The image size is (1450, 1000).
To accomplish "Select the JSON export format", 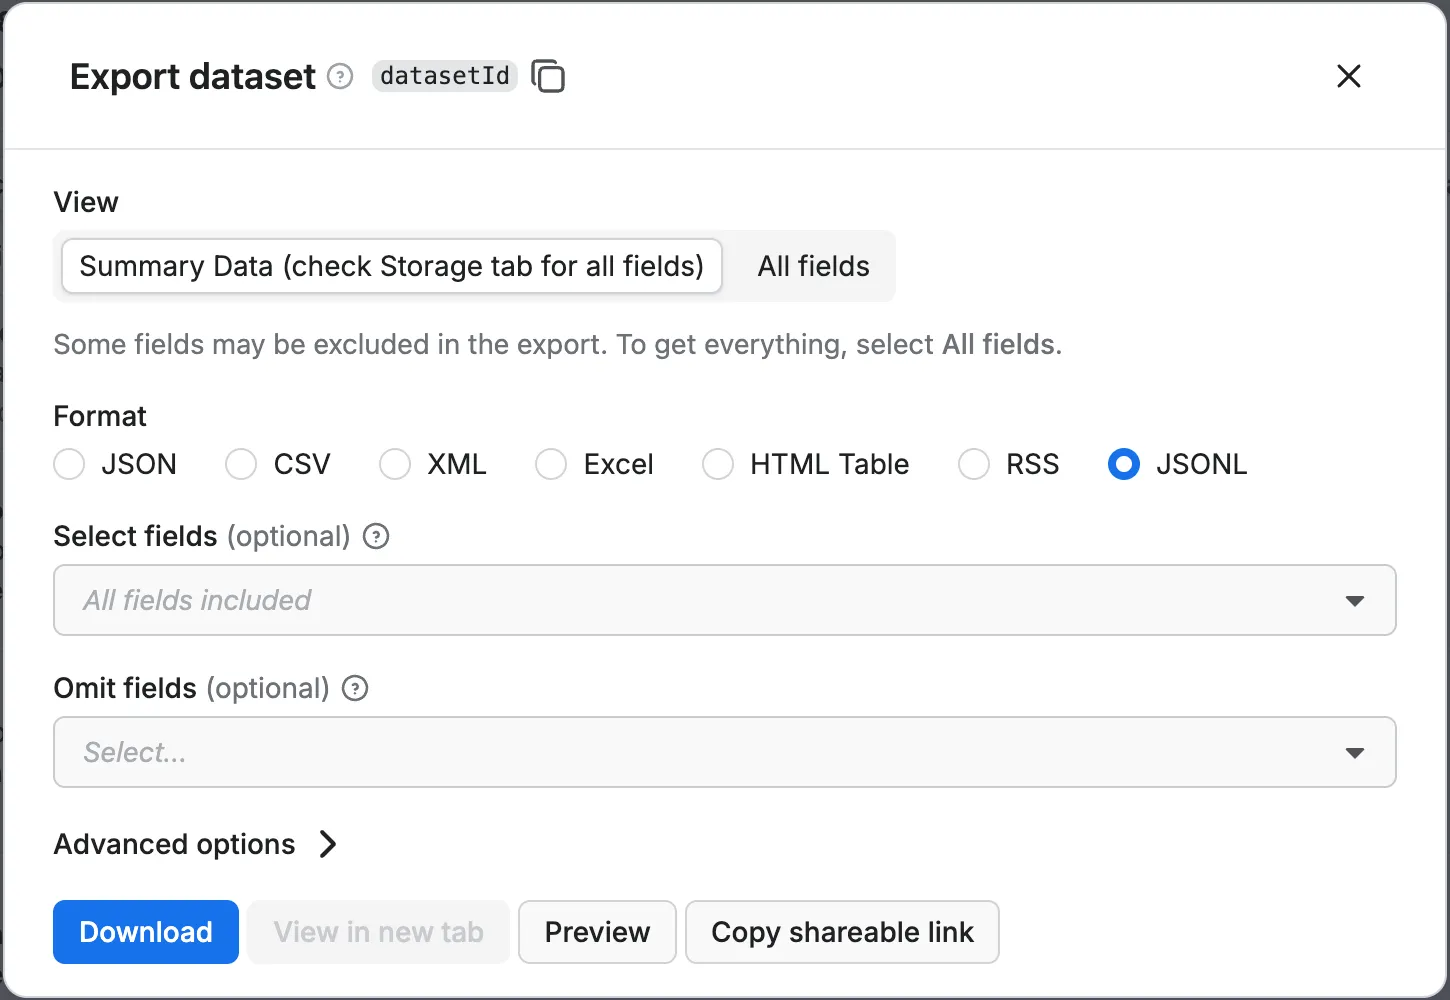I will (x=69, y=464).
